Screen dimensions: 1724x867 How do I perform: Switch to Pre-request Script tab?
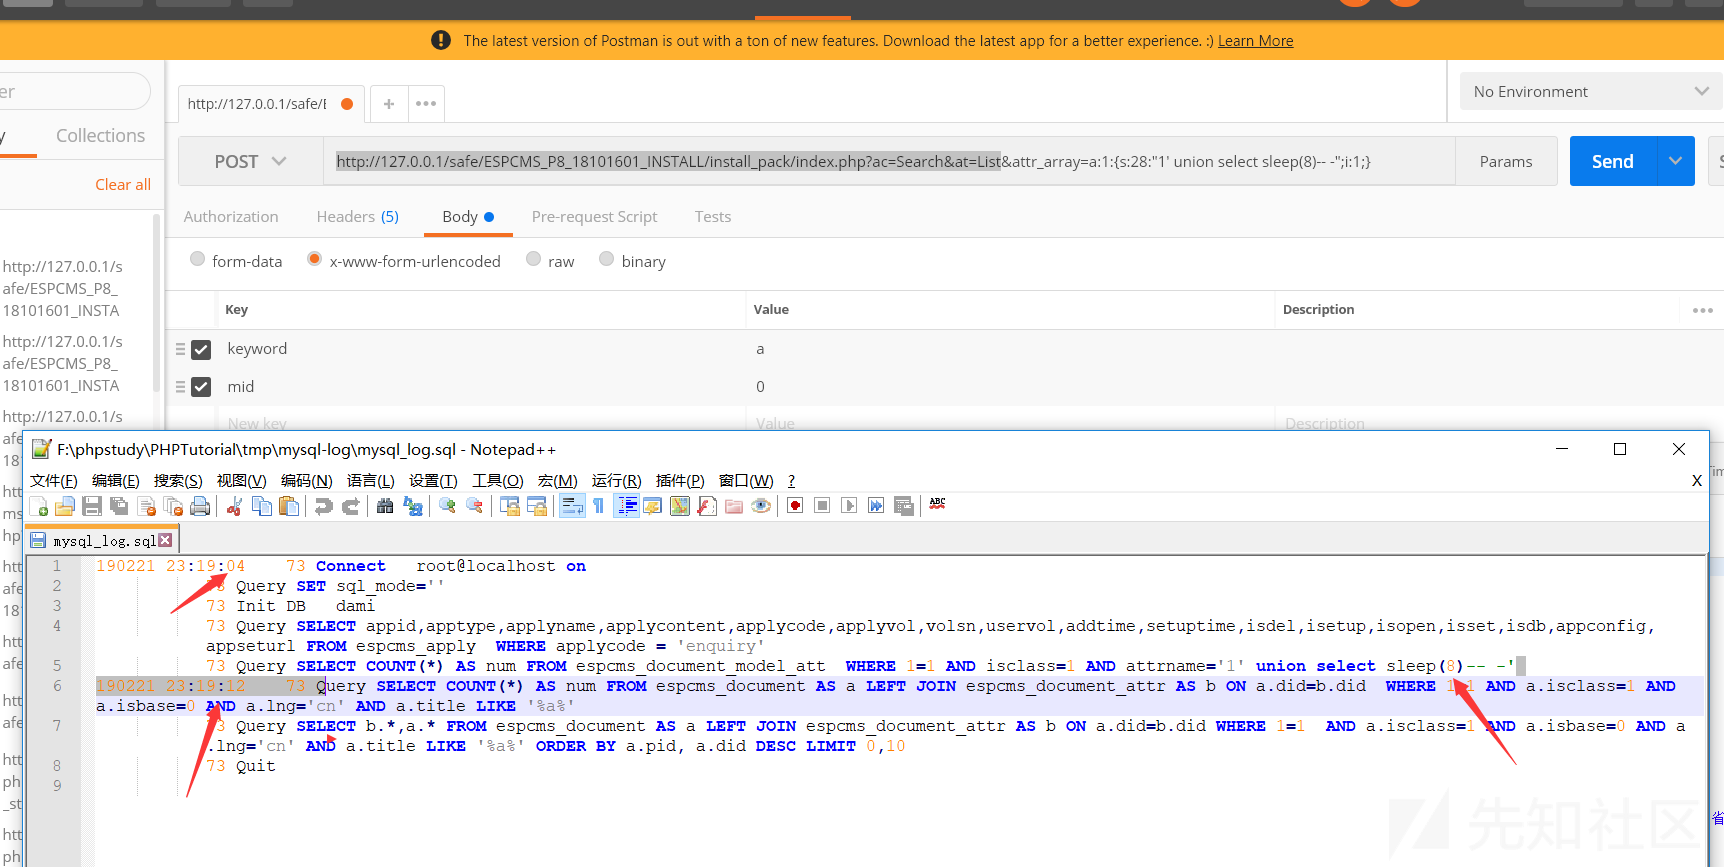pos(595,217)
